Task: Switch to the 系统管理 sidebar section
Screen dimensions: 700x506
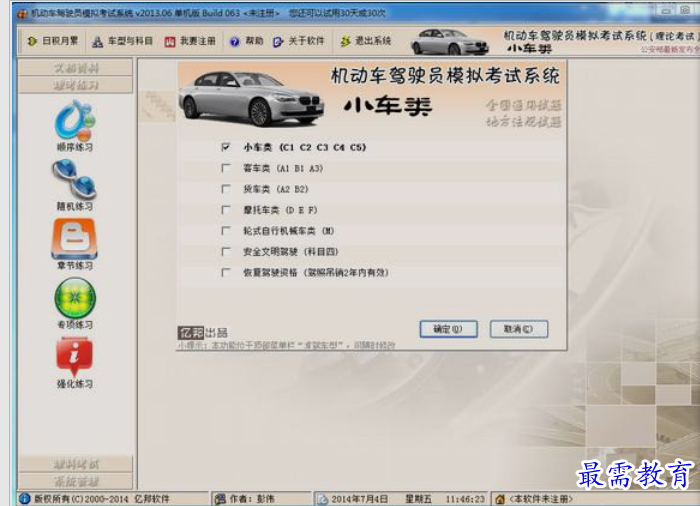Action: pyautogui.click(x=75, y=481)
